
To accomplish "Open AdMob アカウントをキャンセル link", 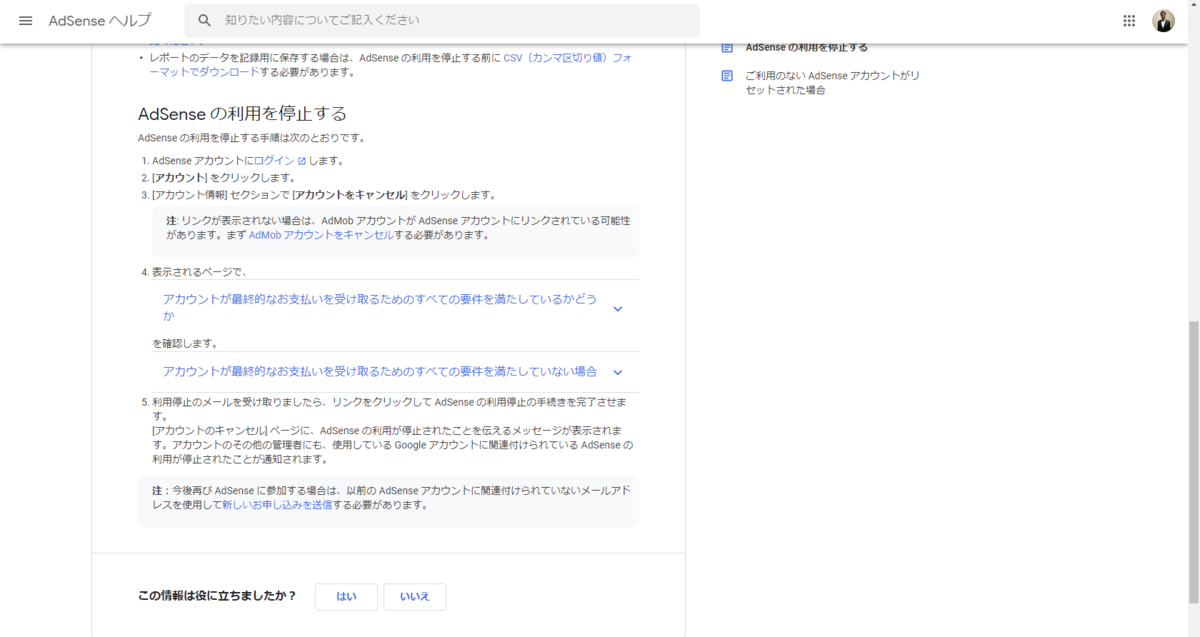I will pos(320,235).
